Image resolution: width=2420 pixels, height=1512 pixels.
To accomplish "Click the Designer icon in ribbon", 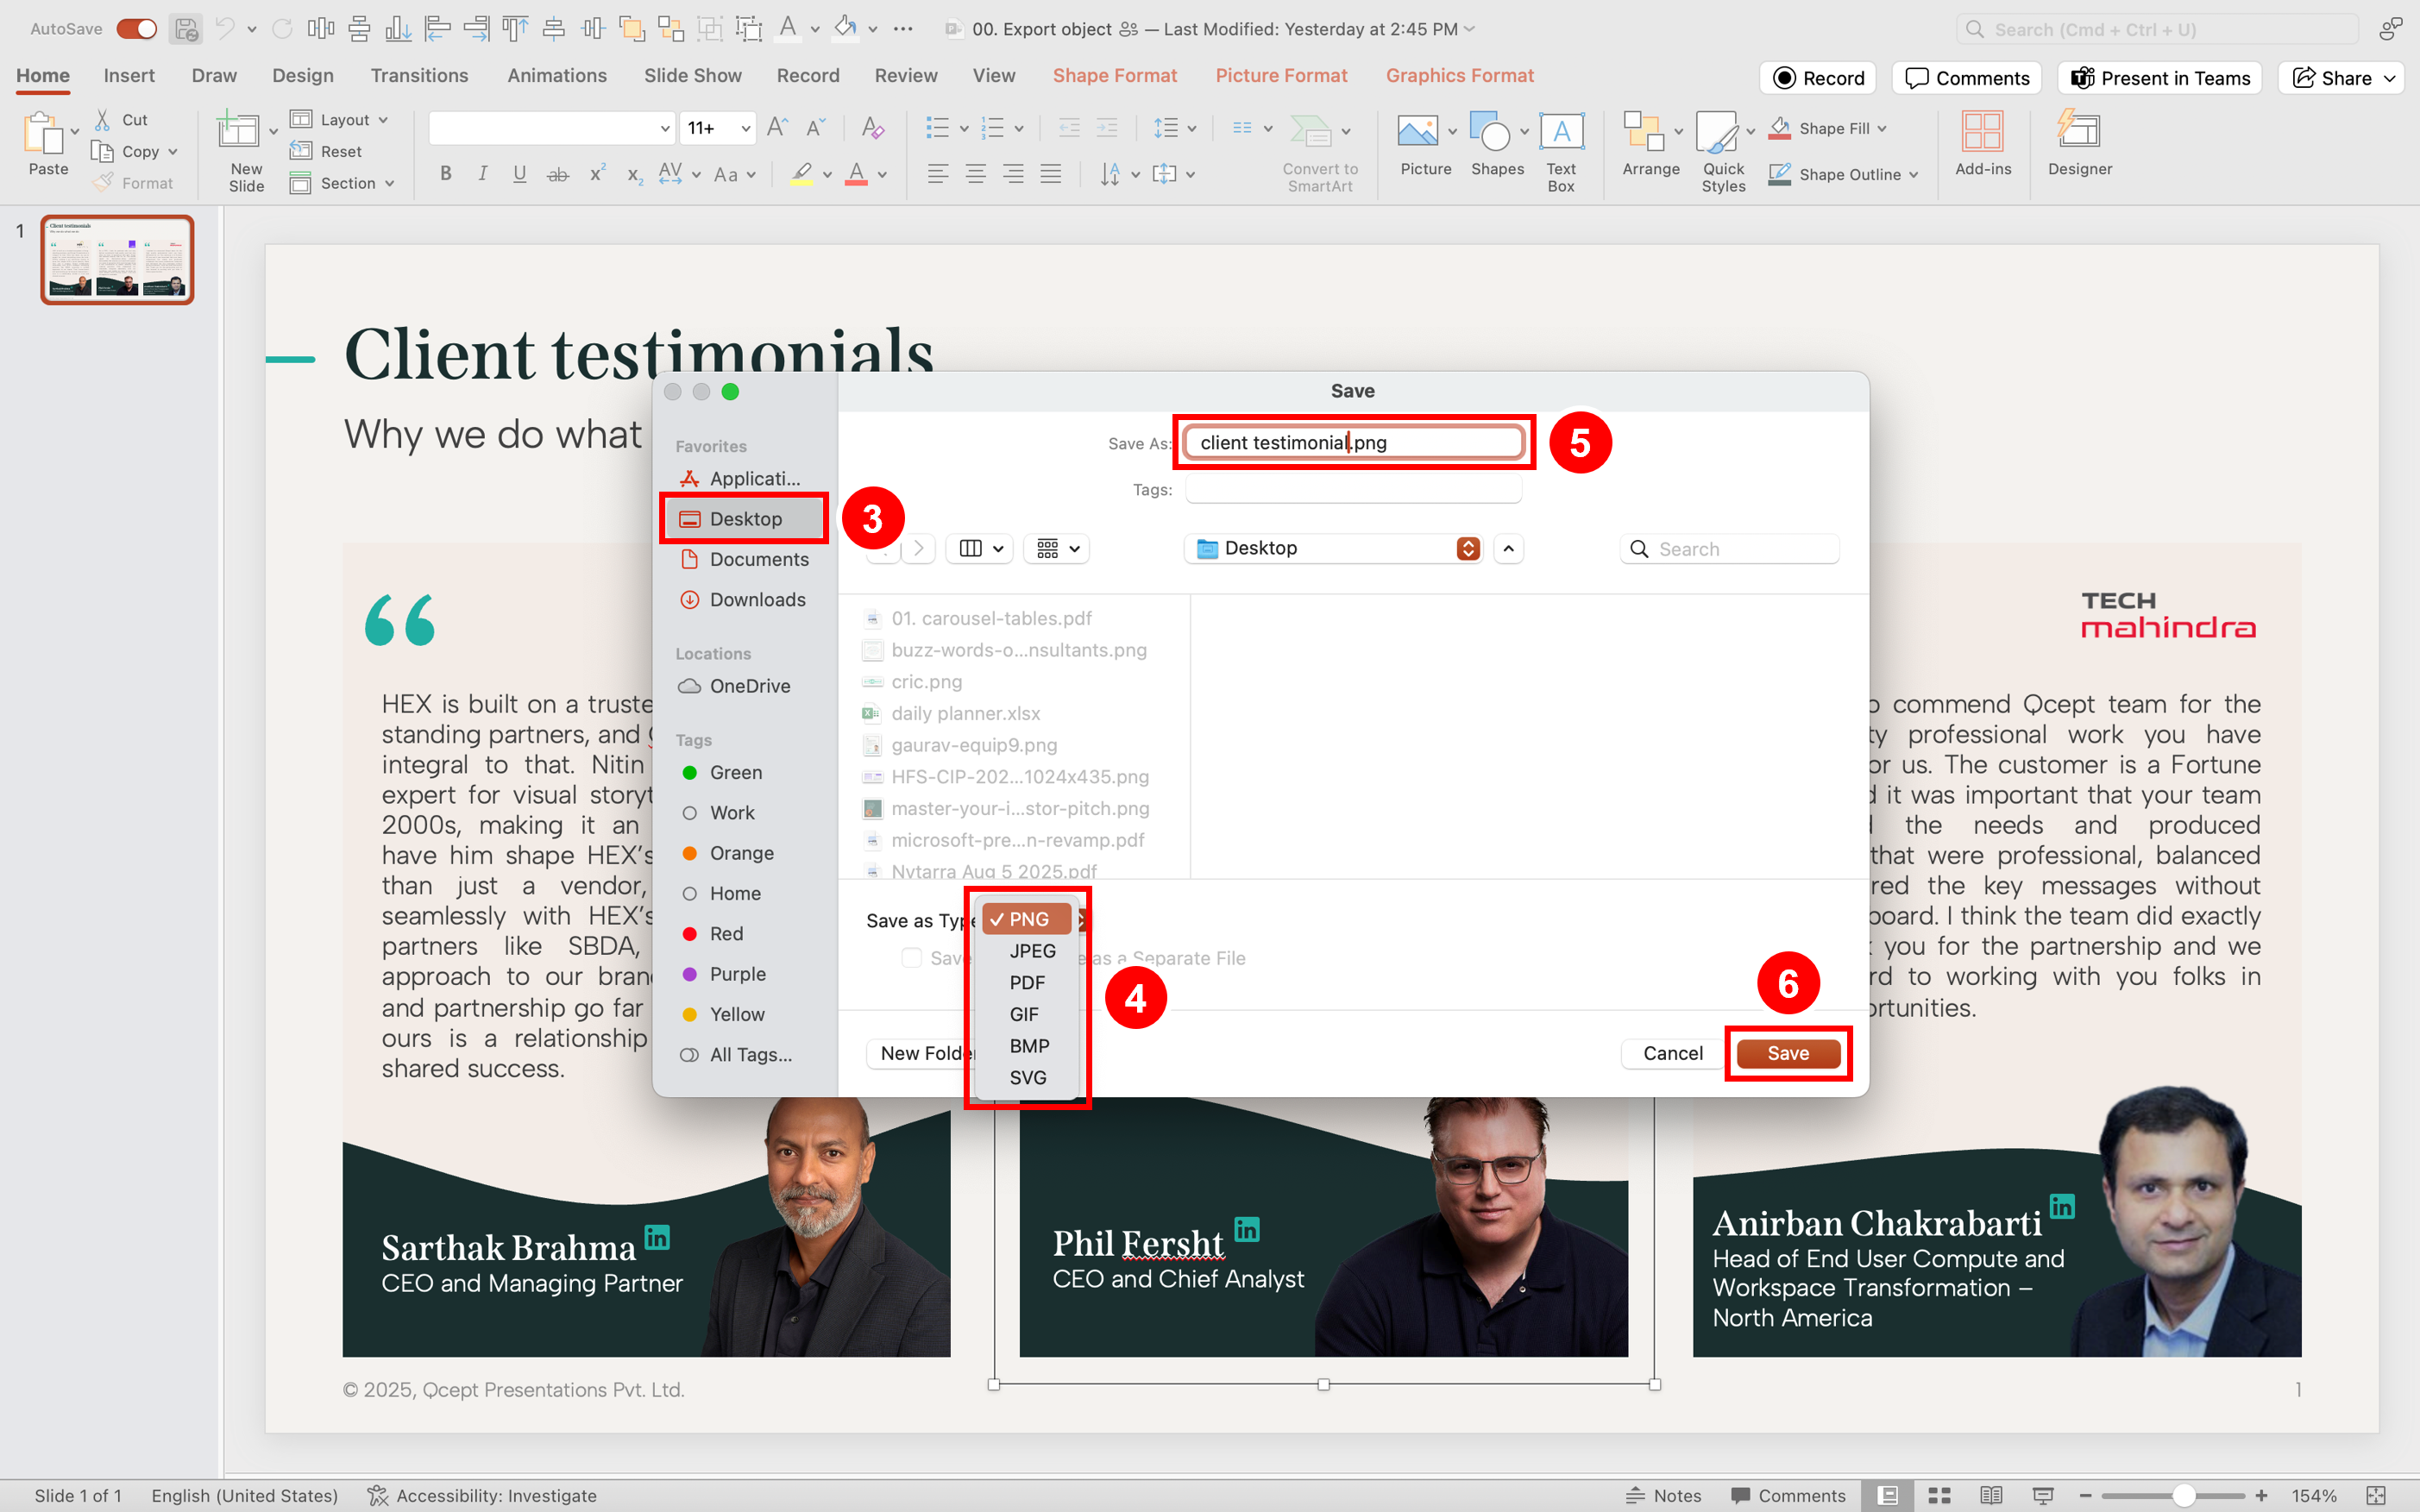I will (2078, 131).
